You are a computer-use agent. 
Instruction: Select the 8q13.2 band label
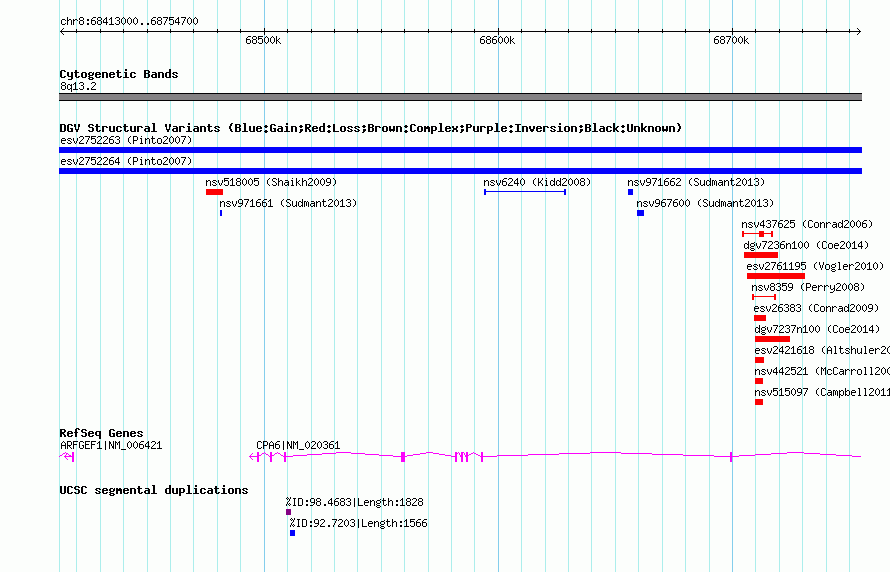tap(78, 86)
